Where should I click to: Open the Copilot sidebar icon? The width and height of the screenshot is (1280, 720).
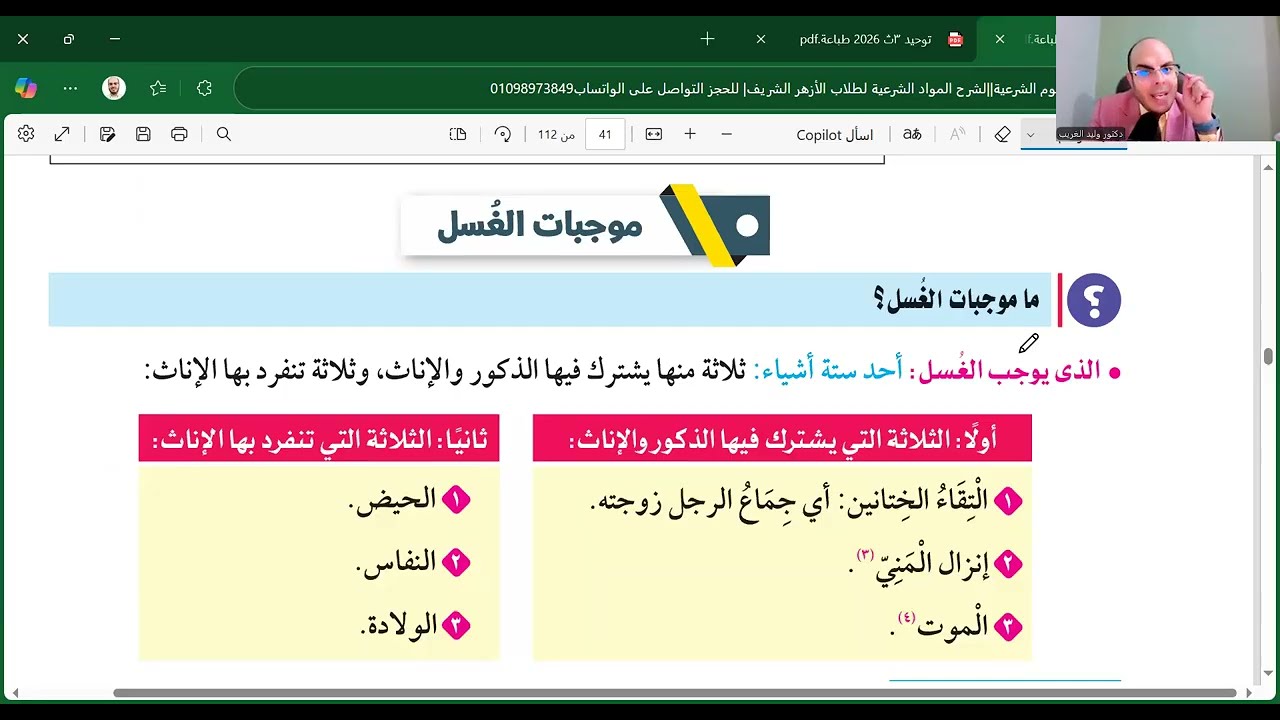coord(26,88)
